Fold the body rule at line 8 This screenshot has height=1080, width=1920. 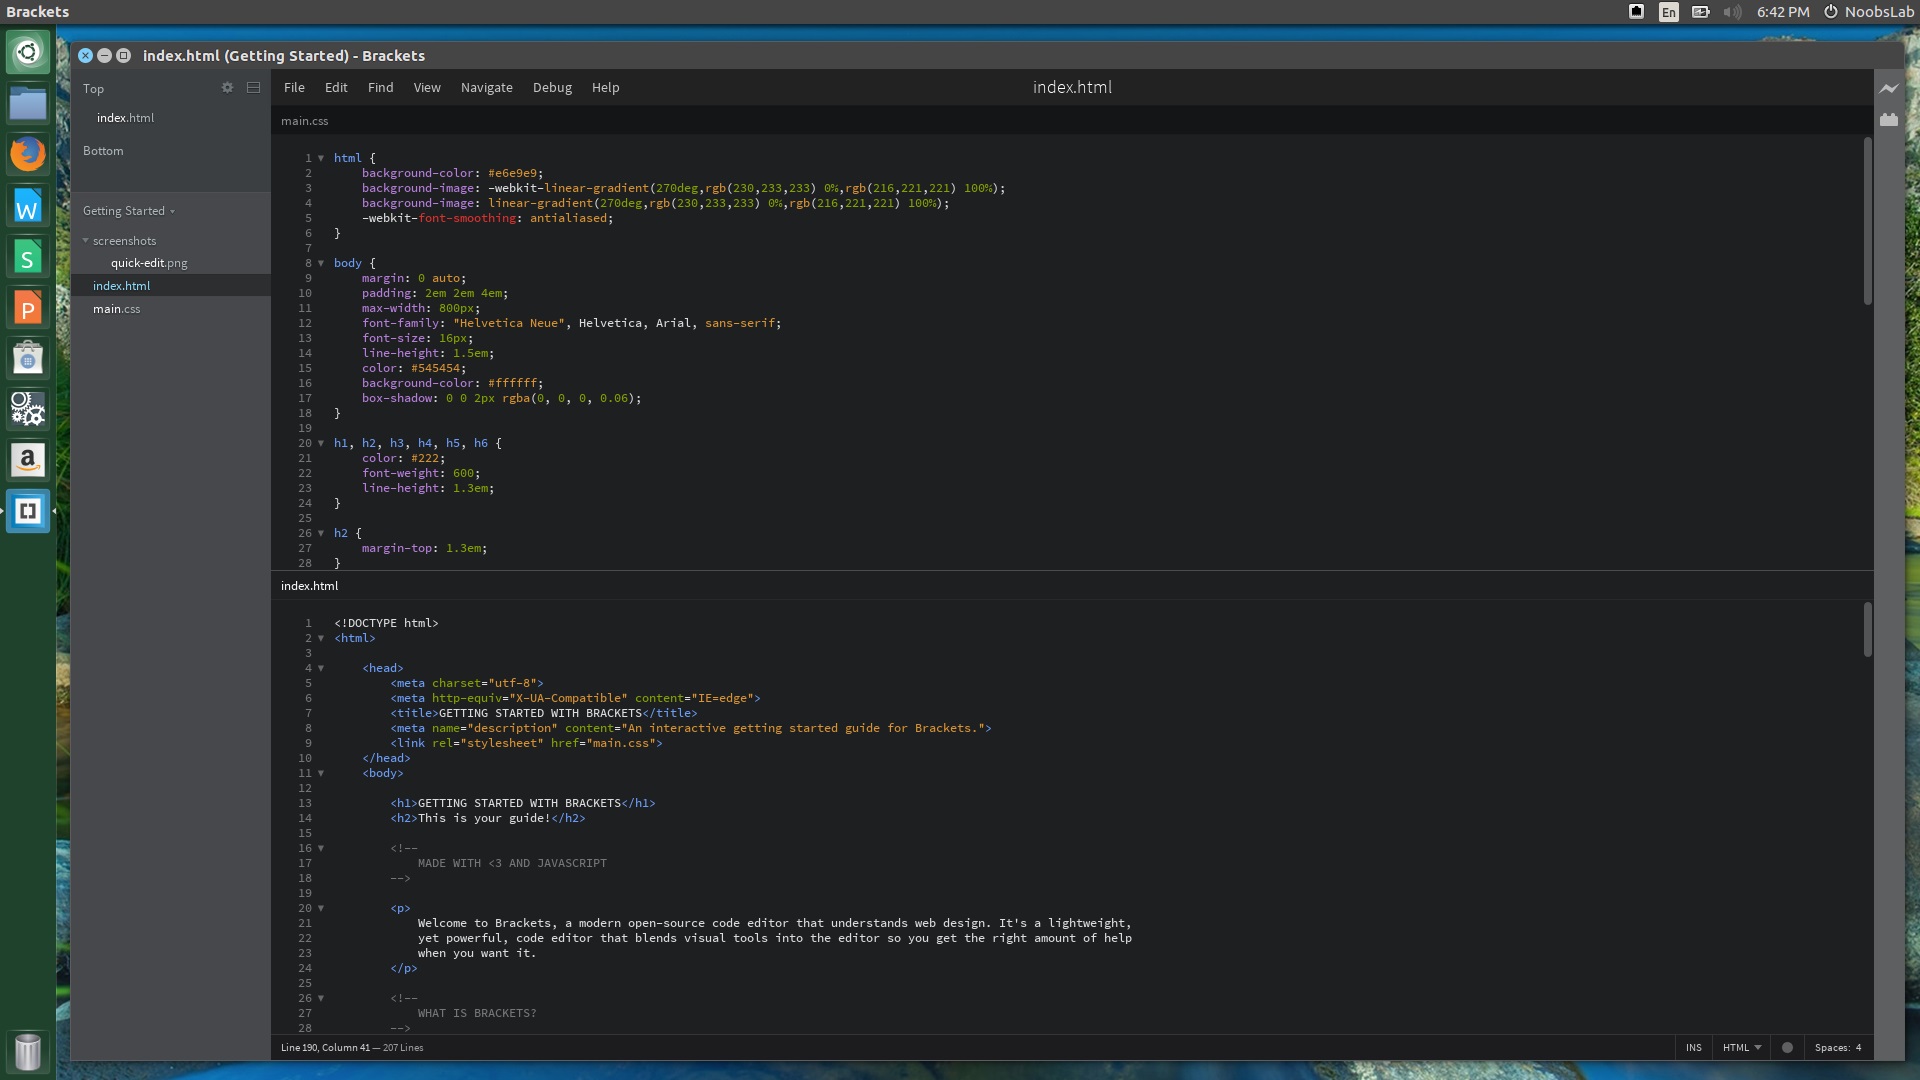pyautogui.click(x=321, y=263)
